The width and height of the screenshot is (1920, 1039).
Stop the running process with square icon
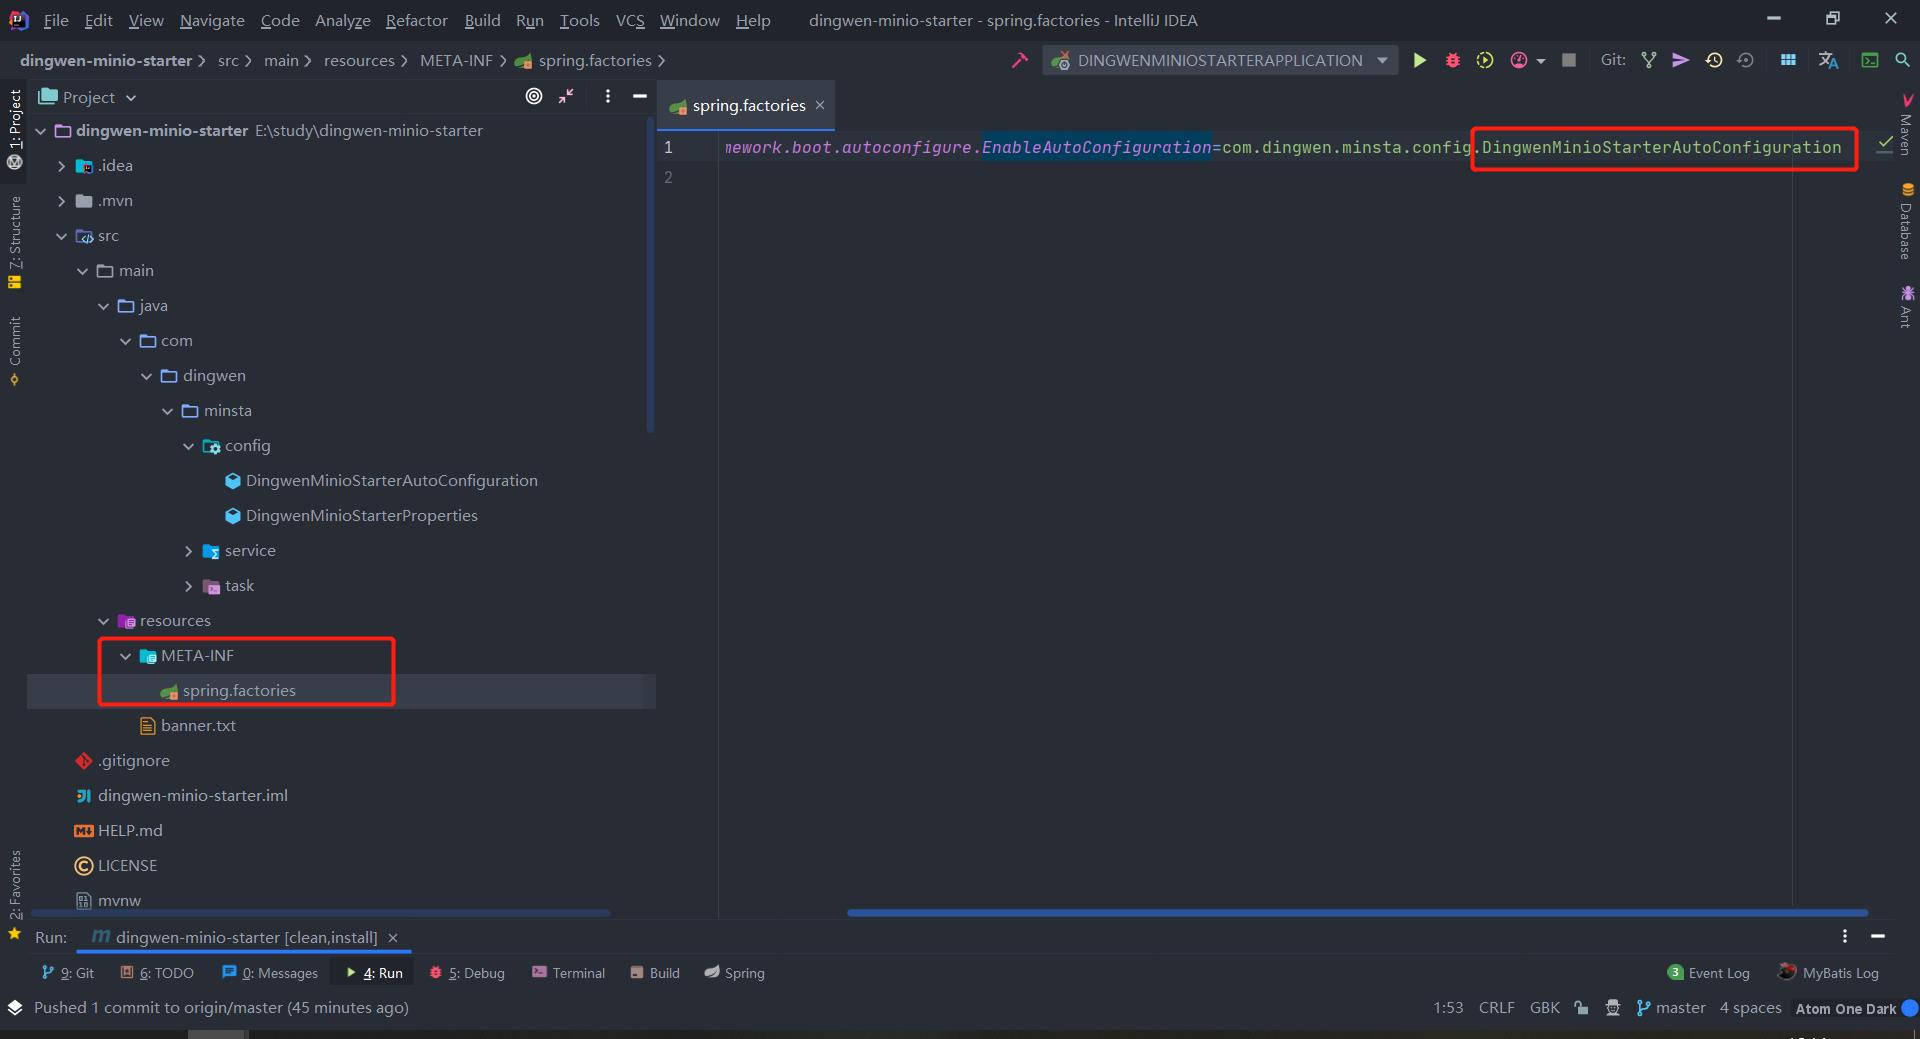(x=1569, y=61)
